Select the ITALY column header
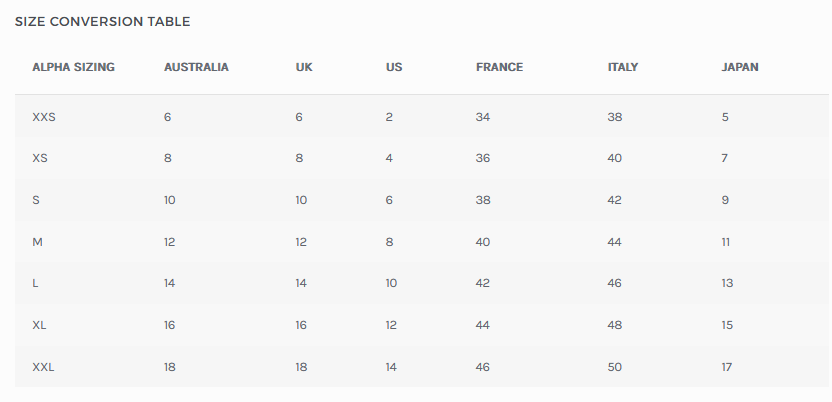 [622, 68]
